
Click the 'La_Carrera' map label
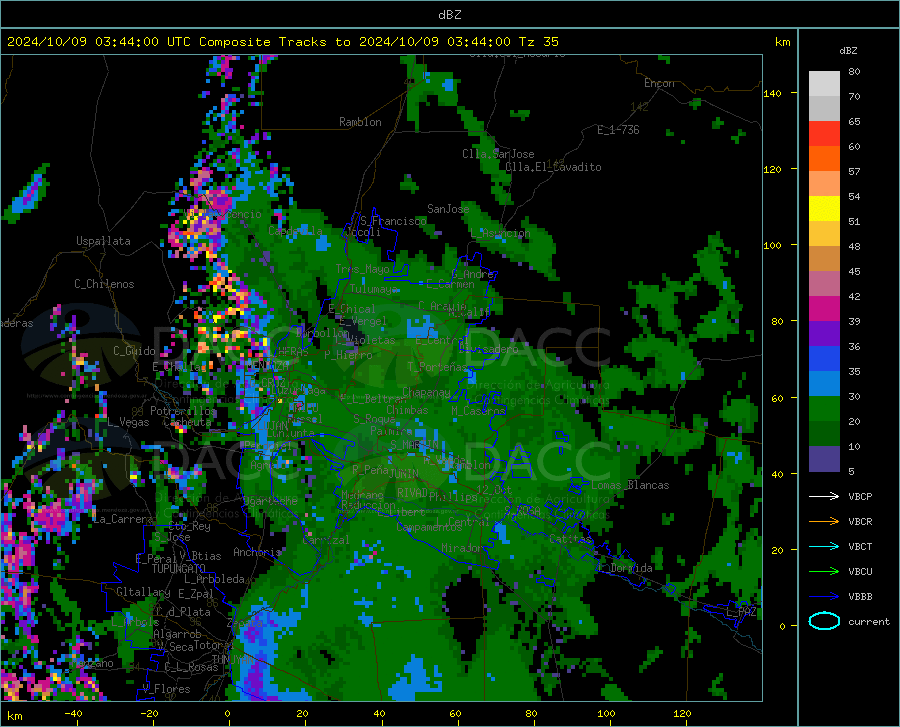pyautogui.click(x=122, y=519)
